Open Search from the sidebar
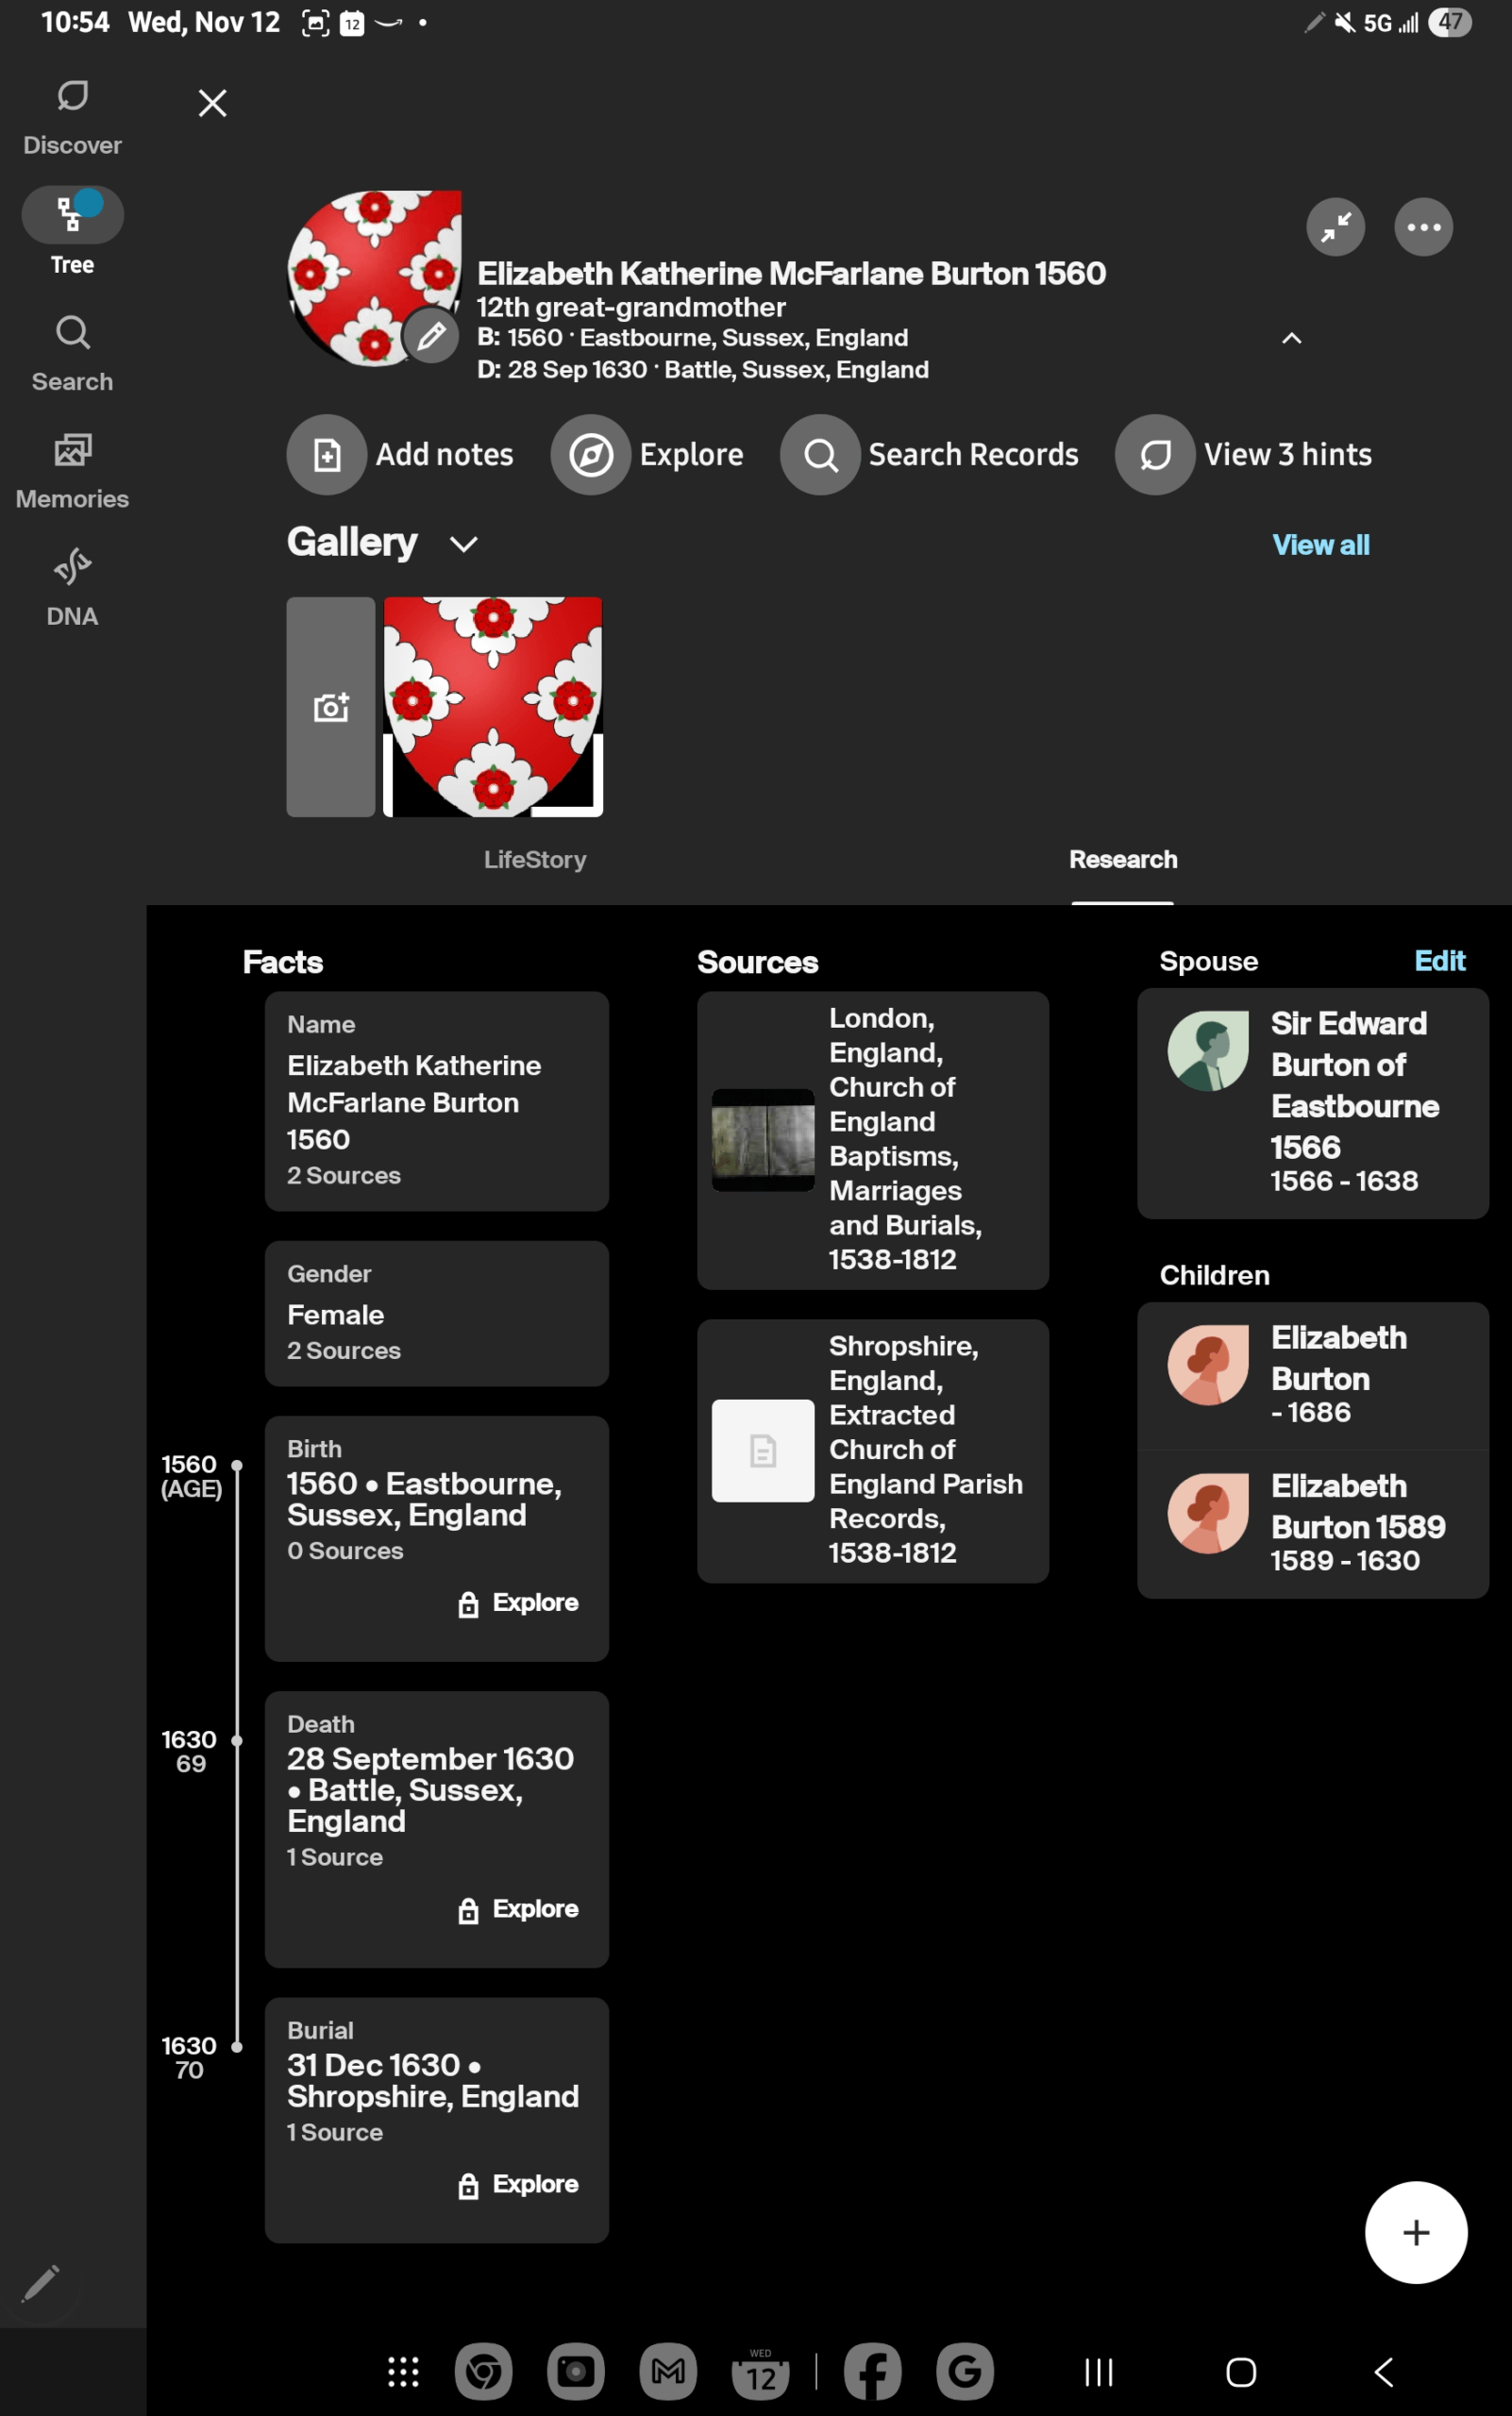Screen dimensions: 1512x2416 (x=71, y=350)
